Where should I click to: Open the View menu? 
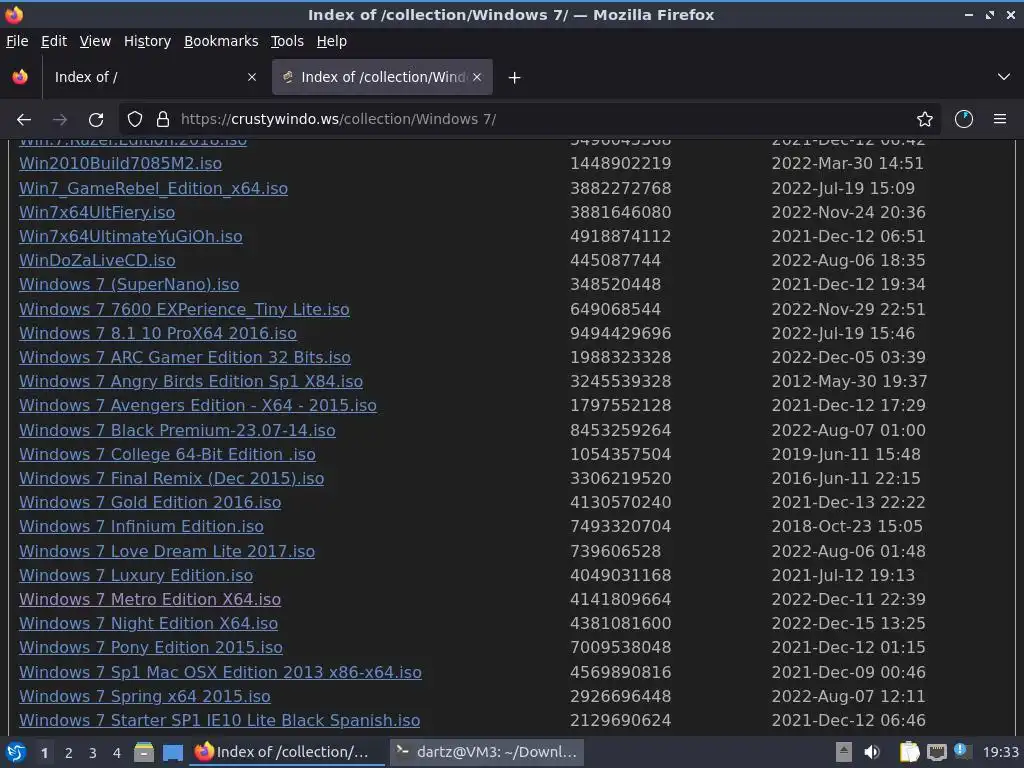[x=95, y=41]
